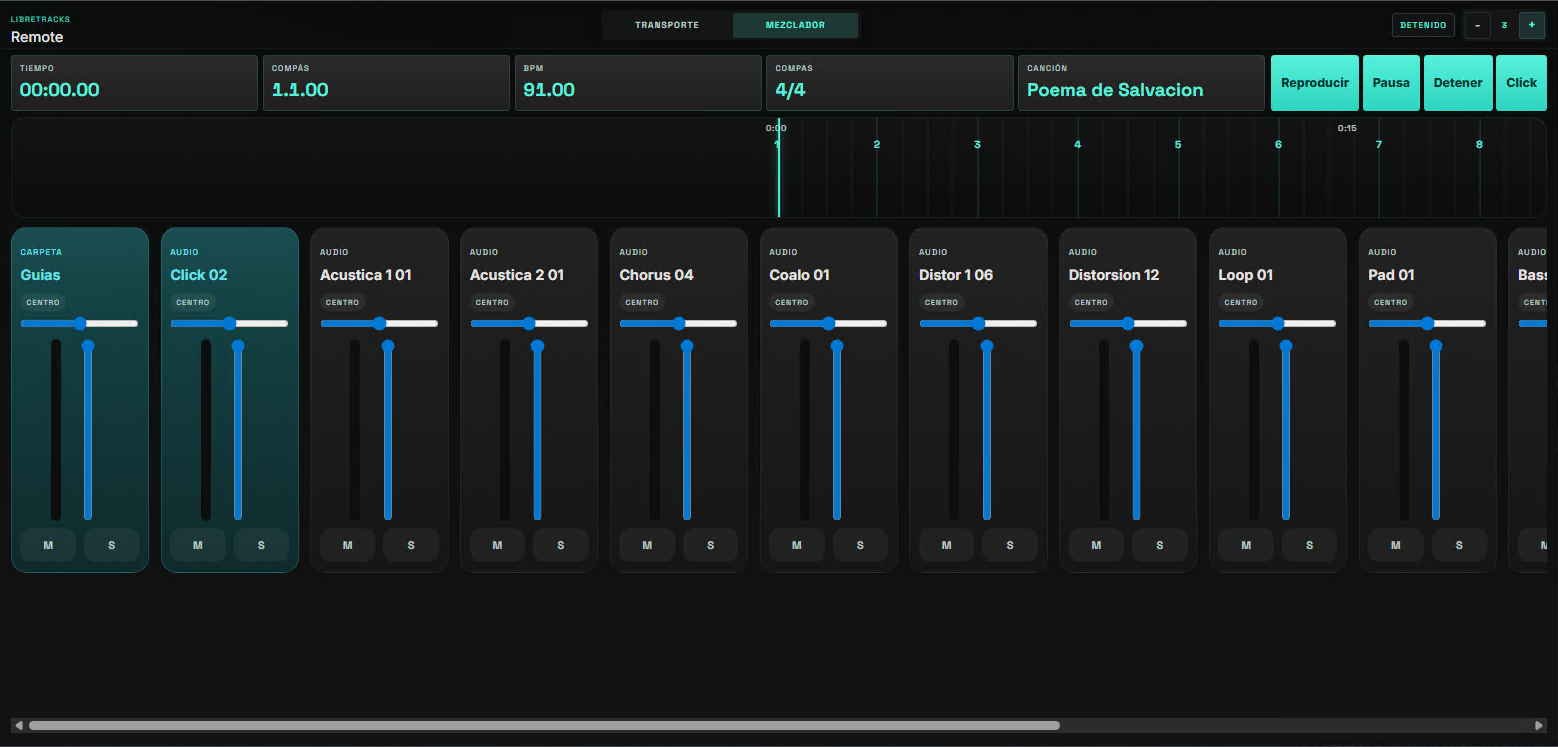This screenshot has width=1558, height=747.
Task: Solo the Click 02 track
Action: coord(261,545)
